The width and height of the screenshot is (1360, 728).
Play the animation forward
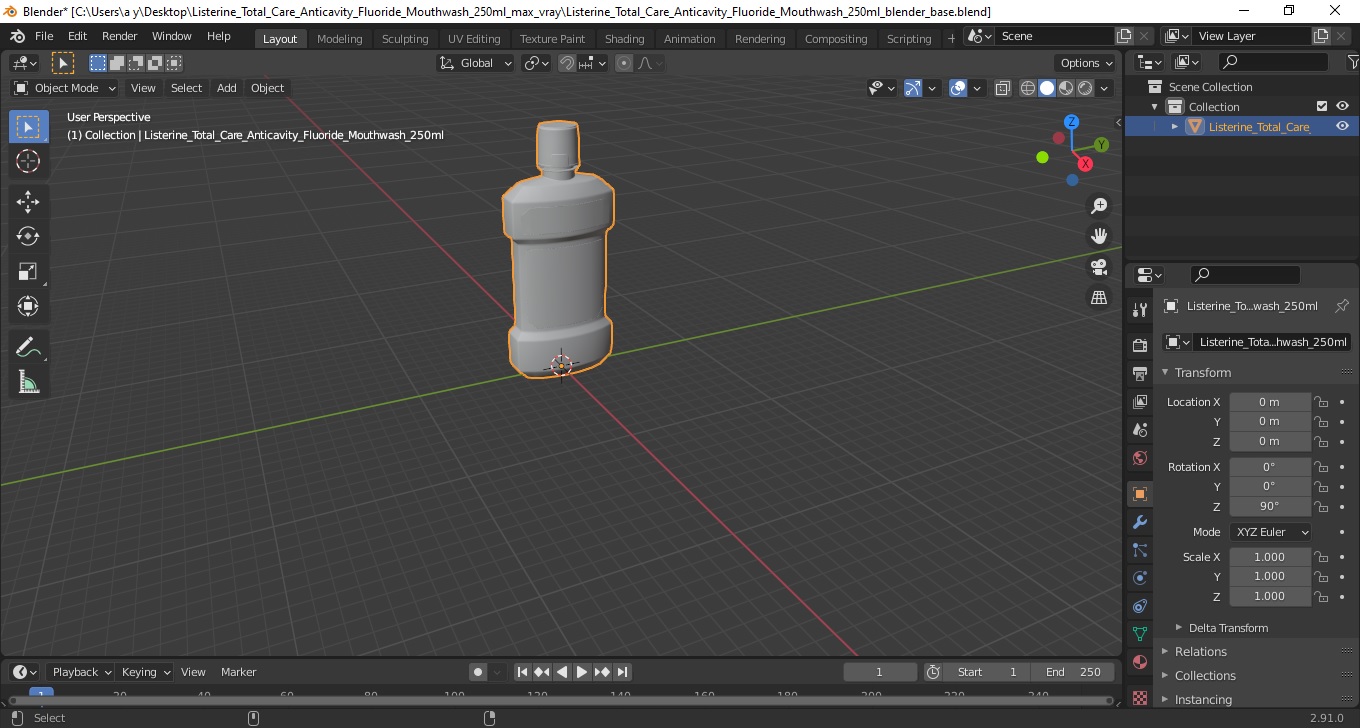coord(582,672)
